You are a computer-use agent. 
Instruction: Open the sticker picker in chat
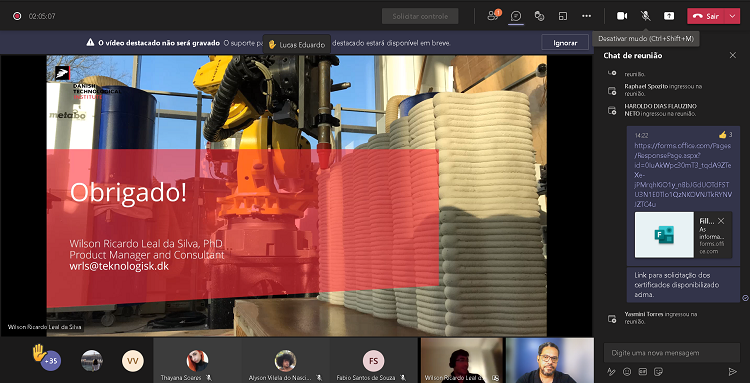(x=658, y=371)
